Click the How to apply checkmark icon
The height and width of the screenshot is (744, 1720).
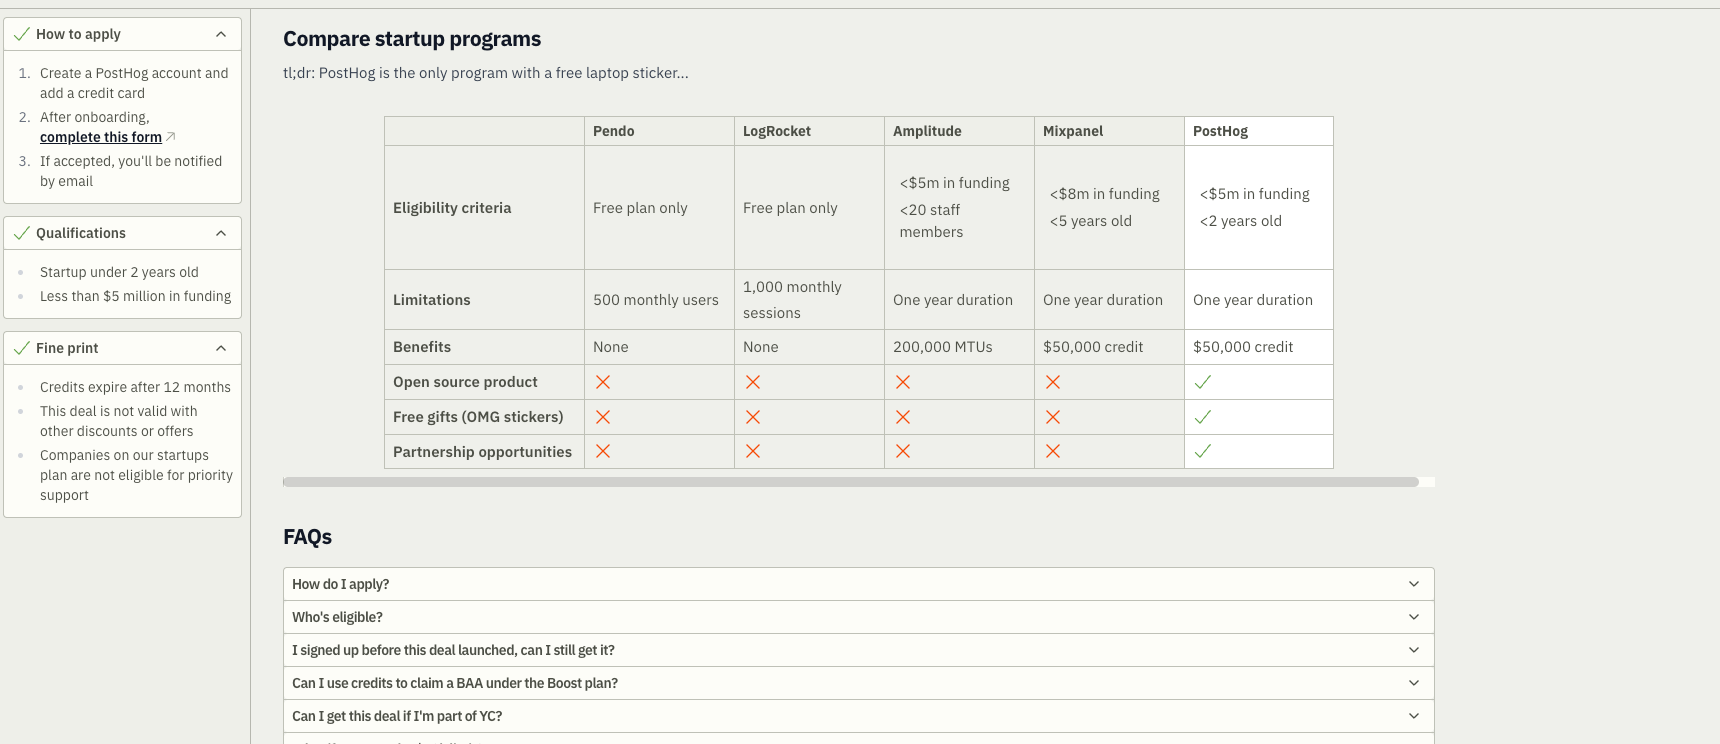21,34
